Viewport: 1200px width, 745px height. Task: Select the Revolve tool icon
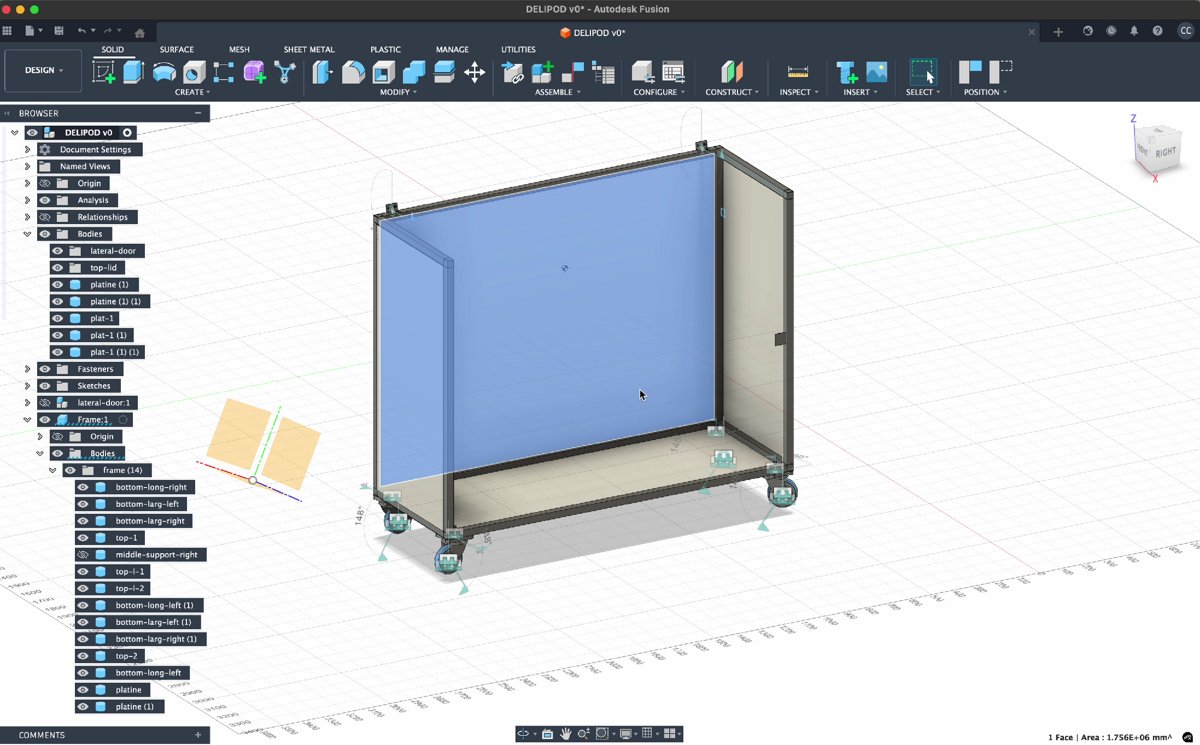[x=164, y=71]
